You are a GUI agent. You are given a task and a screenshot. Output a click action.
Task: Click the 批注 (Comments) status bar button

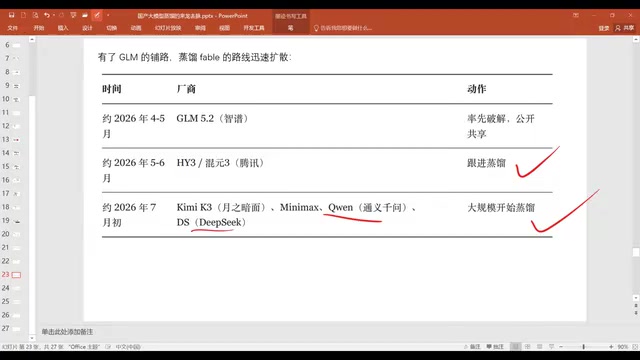[x=495, y=347]
